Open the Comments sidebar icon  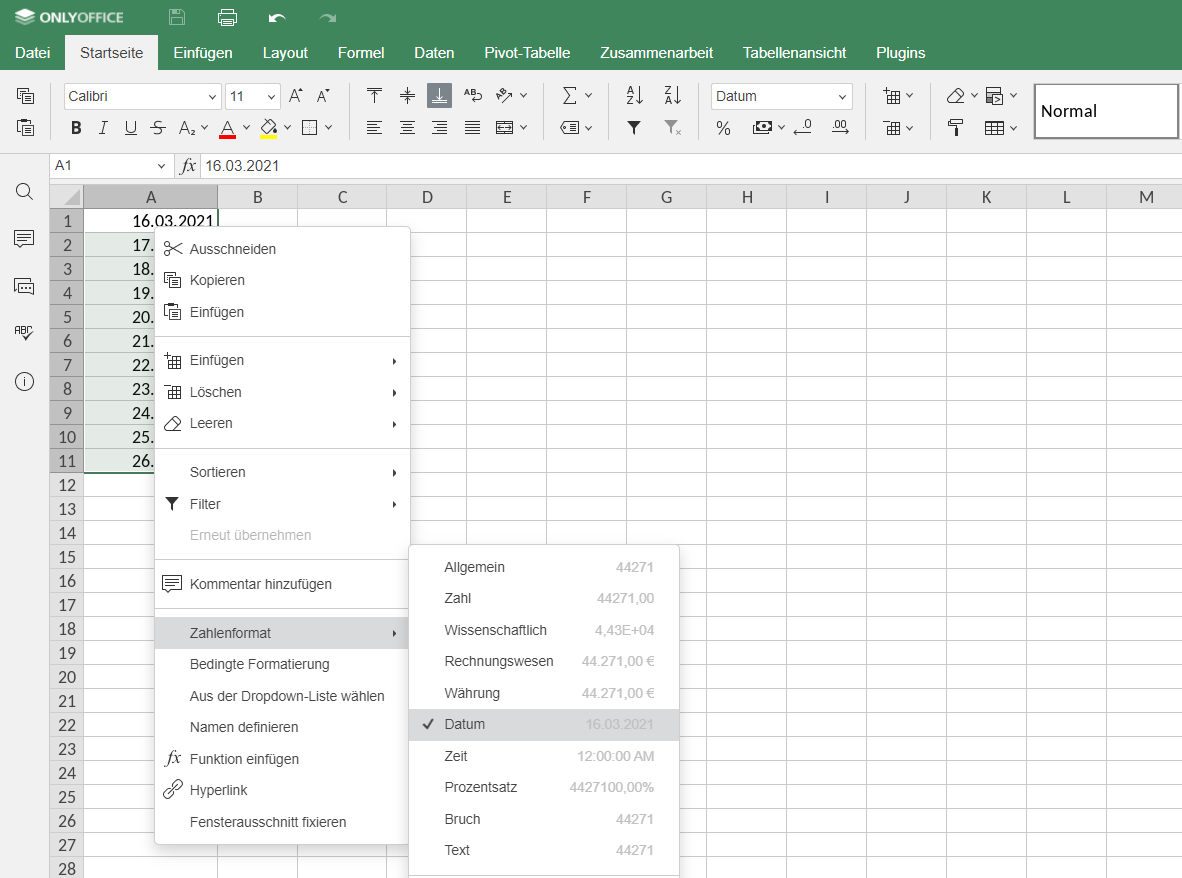pyautogui.click(x=24, y=239)
